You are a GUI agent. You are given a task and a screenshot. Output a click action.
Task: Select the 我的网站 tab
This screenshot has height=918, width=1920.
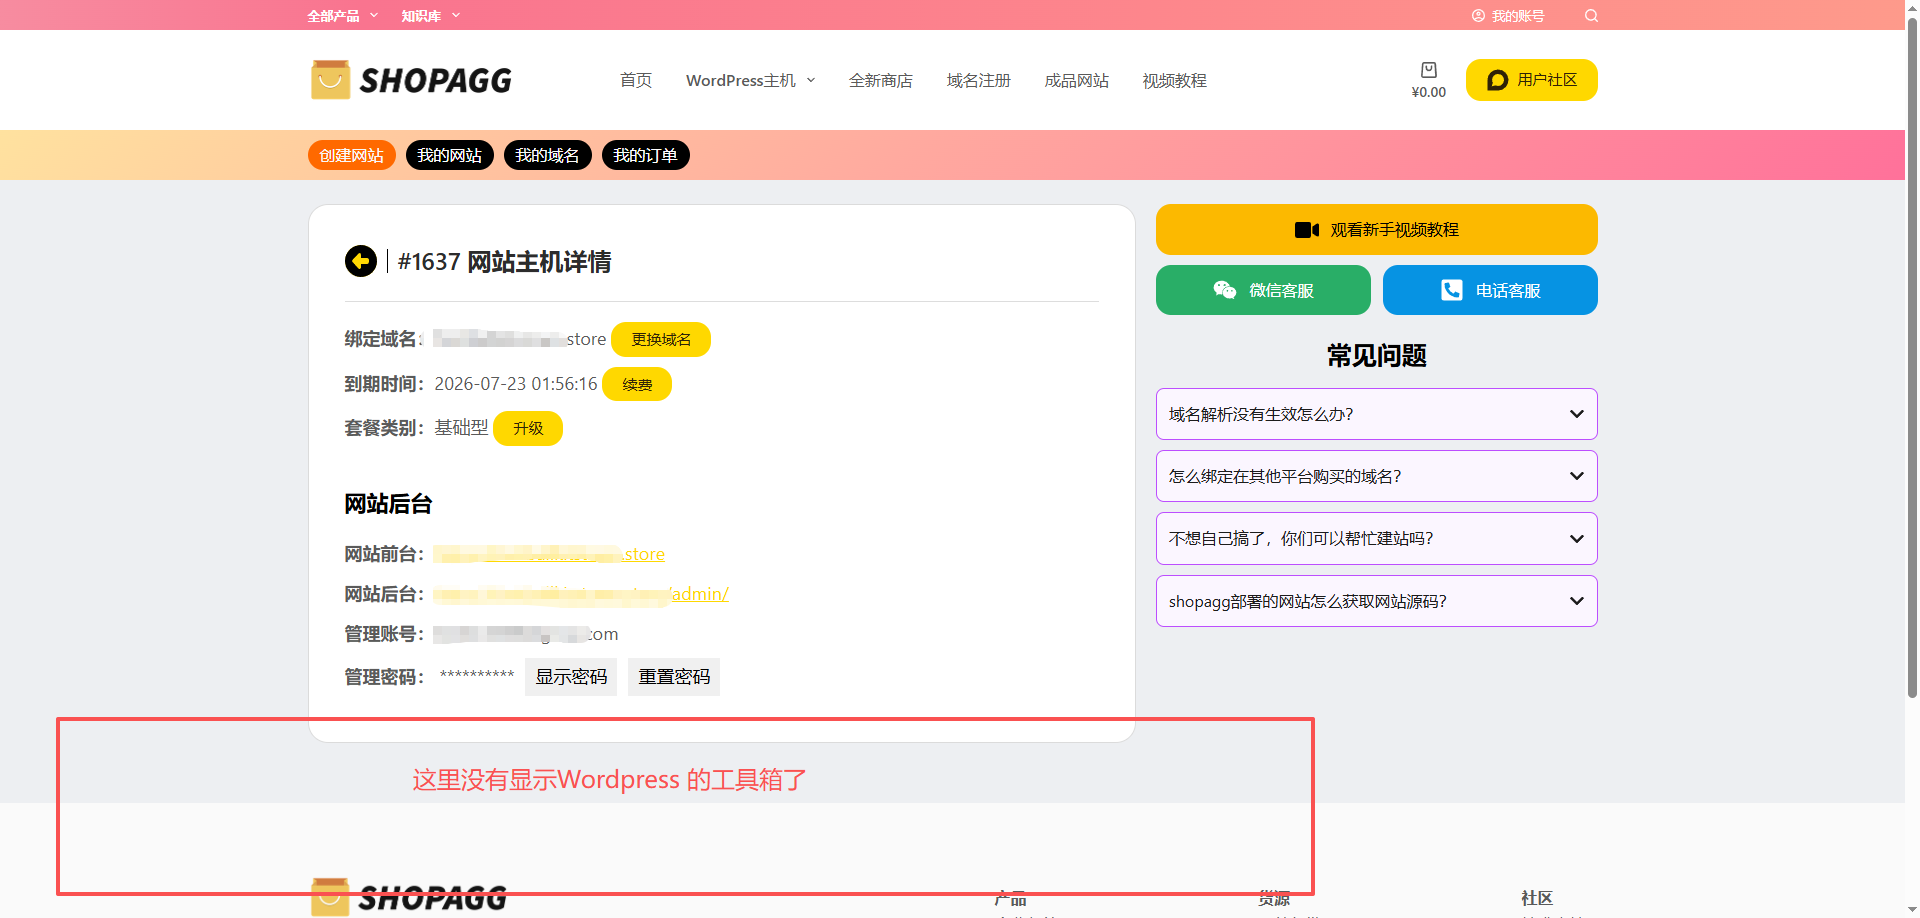(x=450, y=155)
